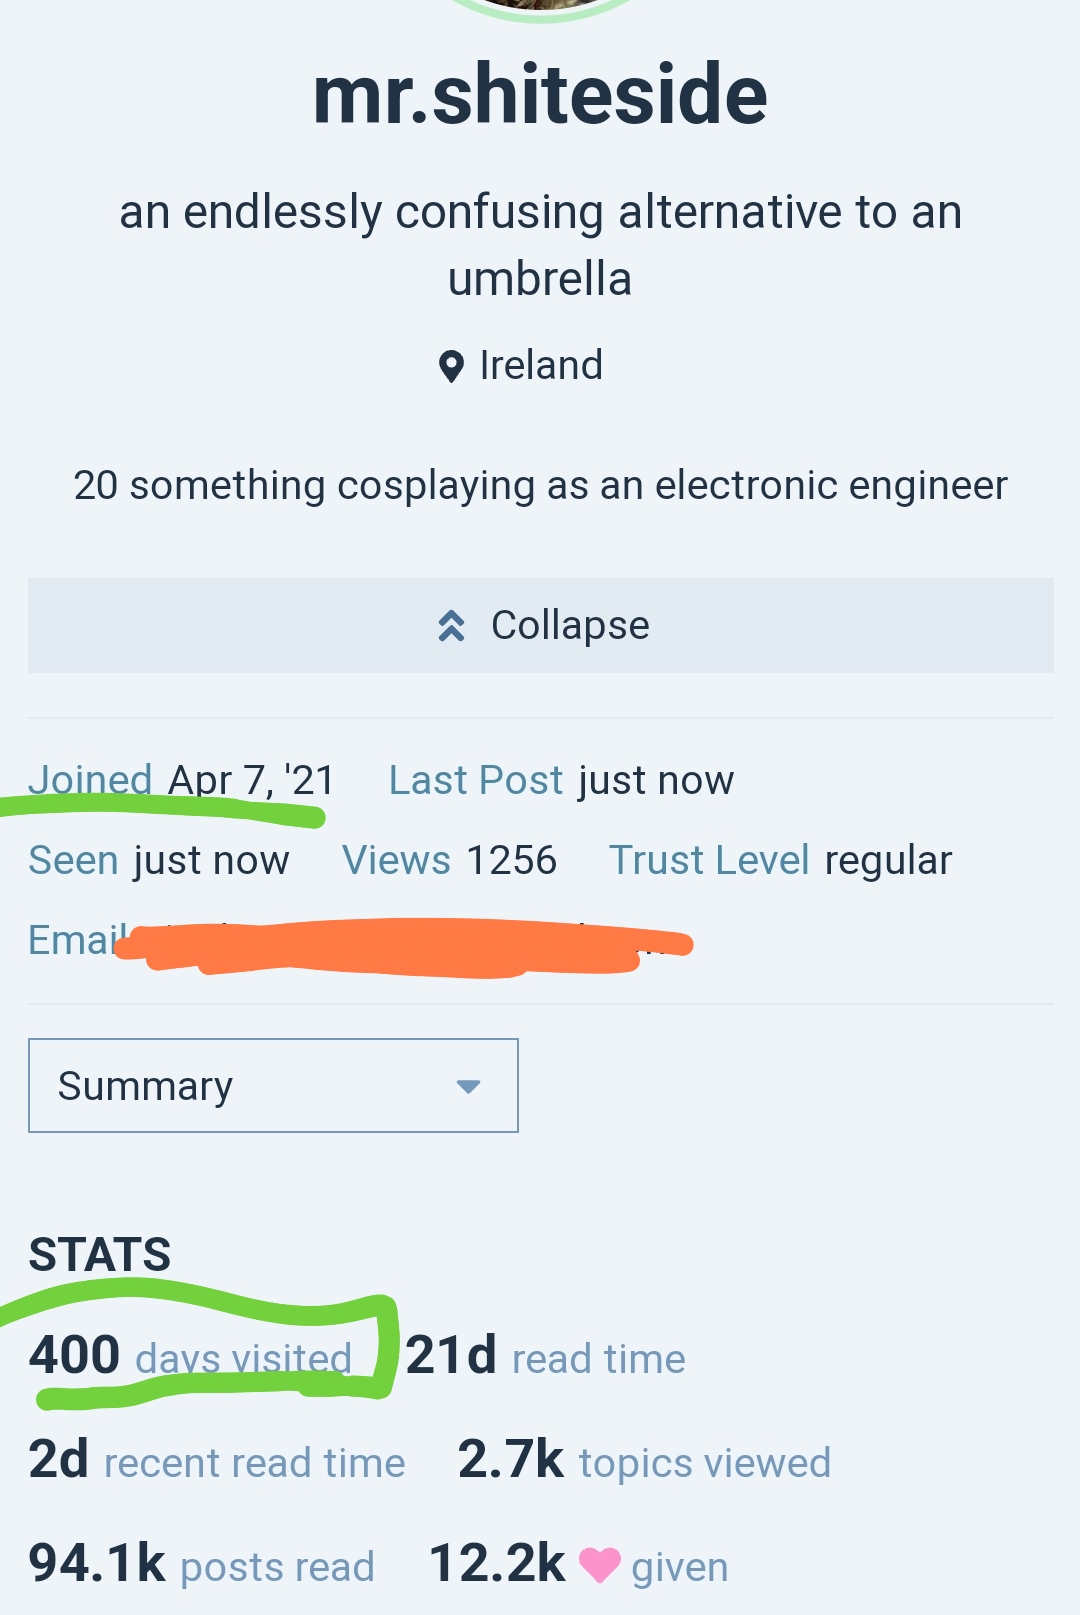Click the profile avatar at the top
This screenshot has width=1080, height=1615.
[x=540, y=6]
